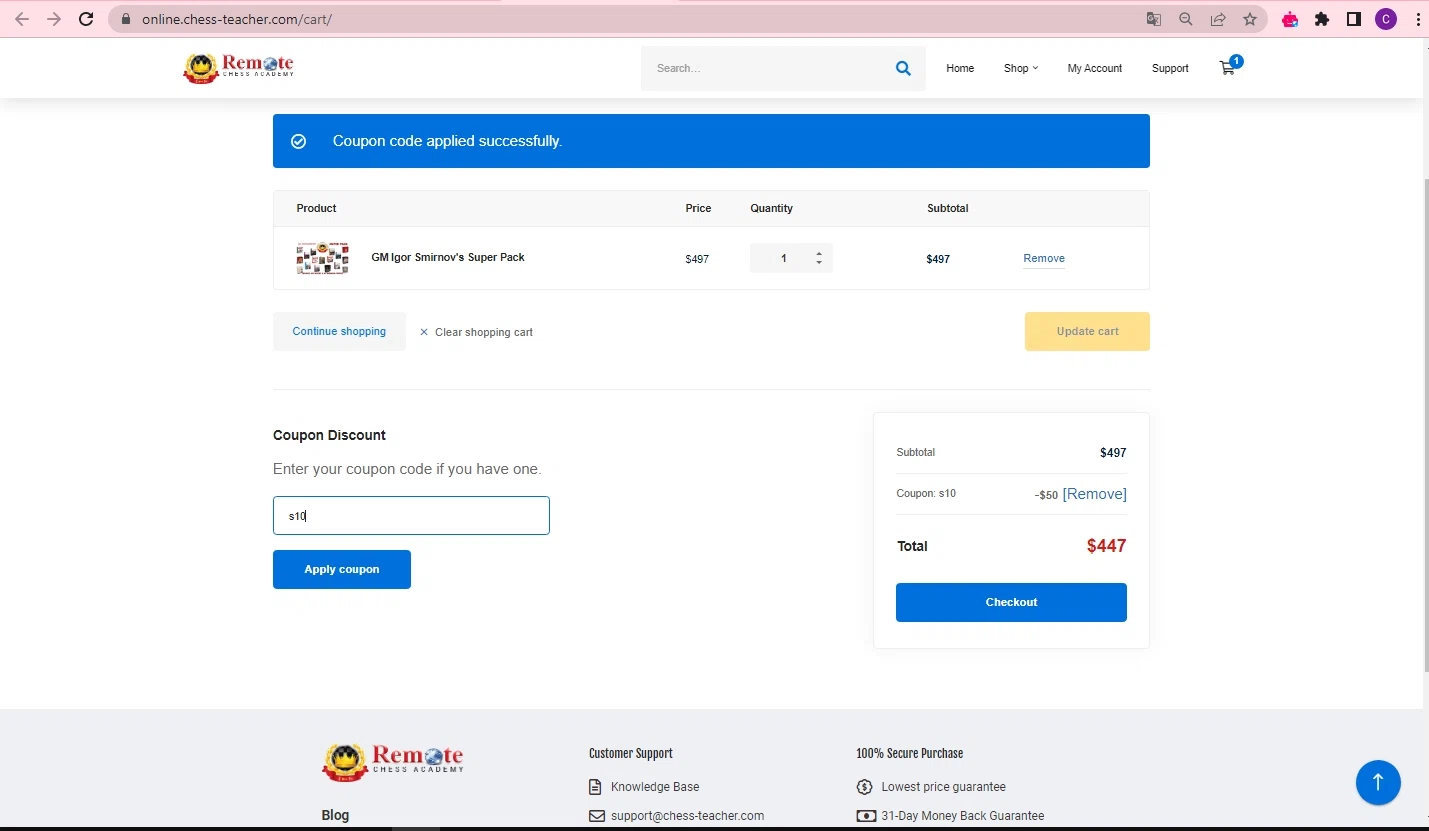The width and height of the screenshot is (1429, 831).
Task: Click the browser back arrow
Action: click(22, 19)
